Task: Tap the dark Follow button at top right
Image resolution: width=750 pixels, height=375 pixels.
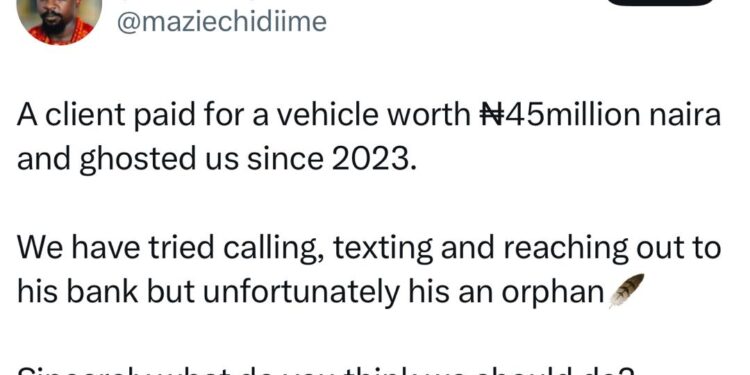Action: [660, 2]
